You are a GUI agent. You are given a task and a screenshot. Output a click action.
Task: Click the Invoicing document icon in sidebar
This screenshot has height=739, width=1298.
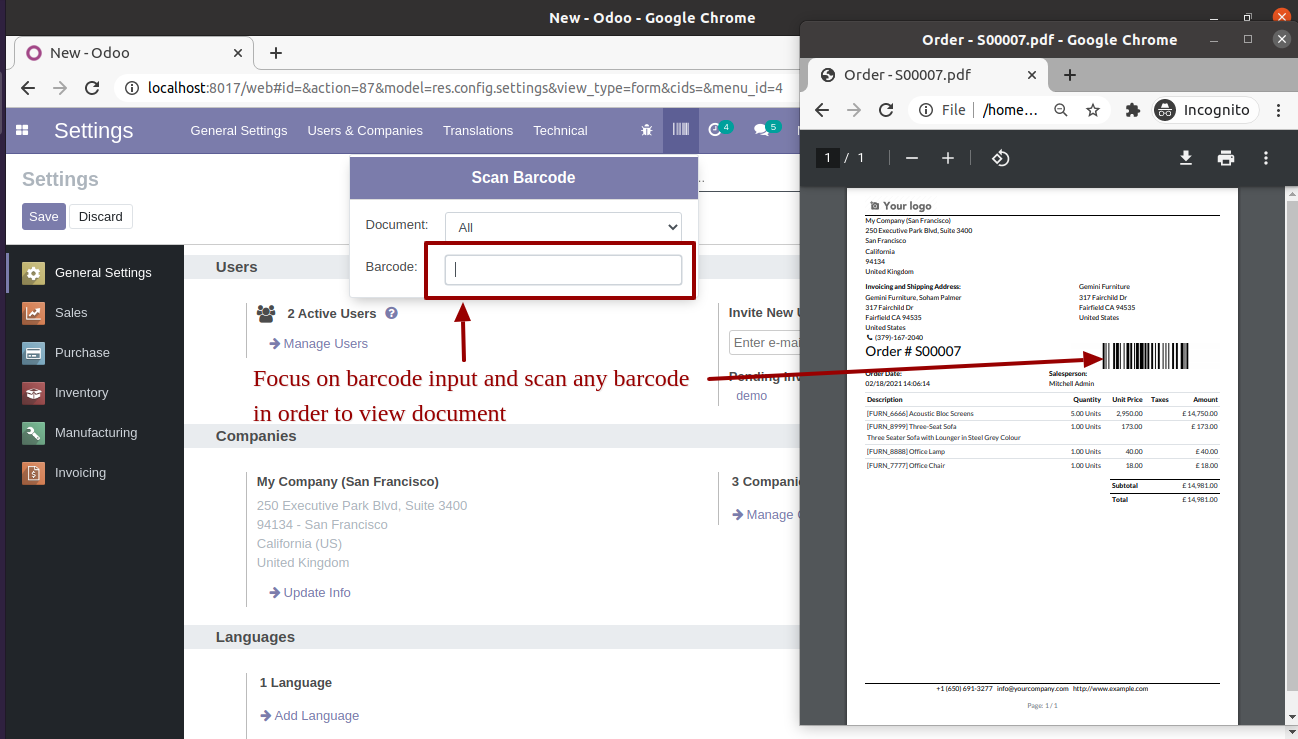coord(34,473)
